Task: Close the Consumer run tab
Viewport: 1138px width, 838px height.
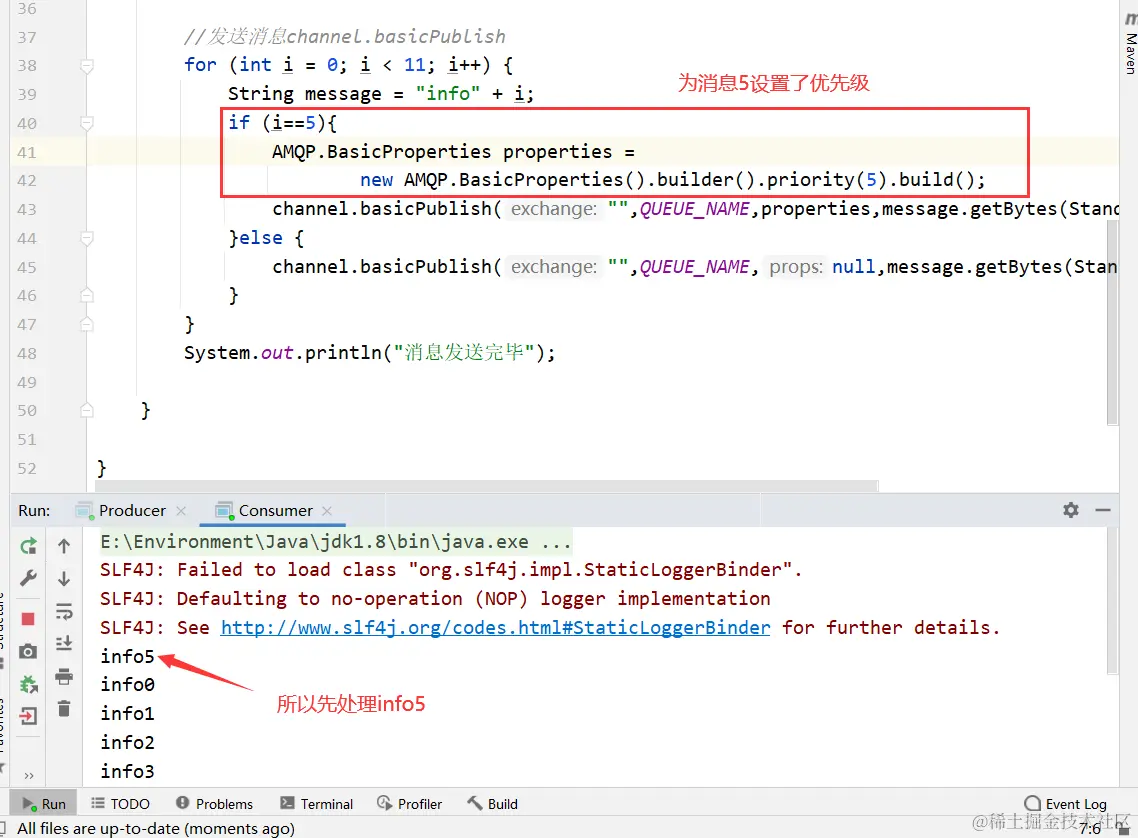Action: click(327, 511)
